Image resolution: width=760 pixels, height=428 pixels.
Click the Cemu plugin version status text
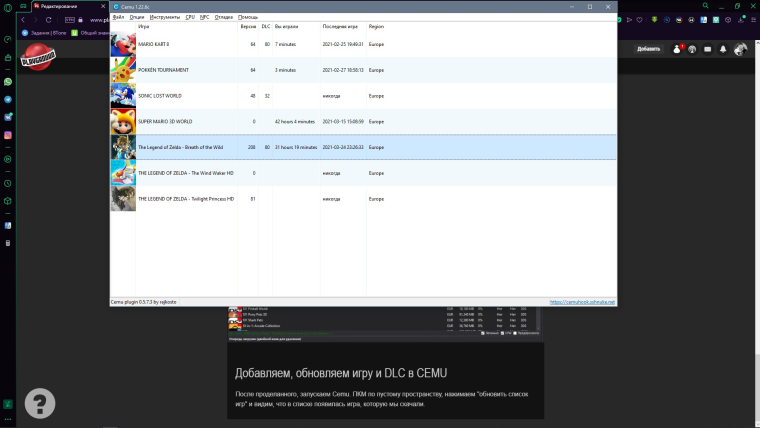click(143, 302)
